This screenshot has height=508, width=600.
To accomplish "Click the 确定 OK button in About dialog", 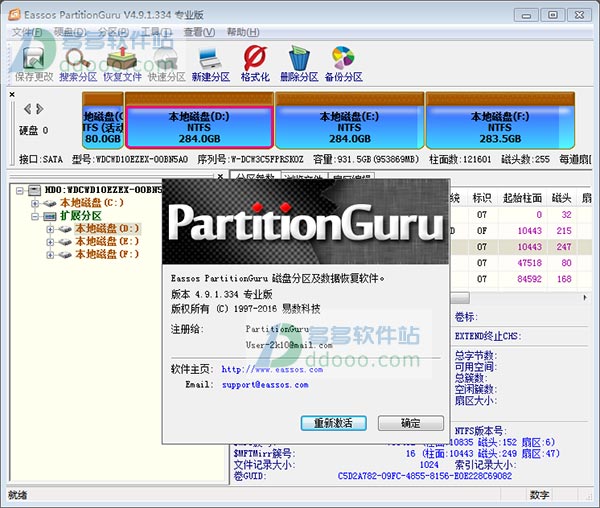I will point(411,423).
